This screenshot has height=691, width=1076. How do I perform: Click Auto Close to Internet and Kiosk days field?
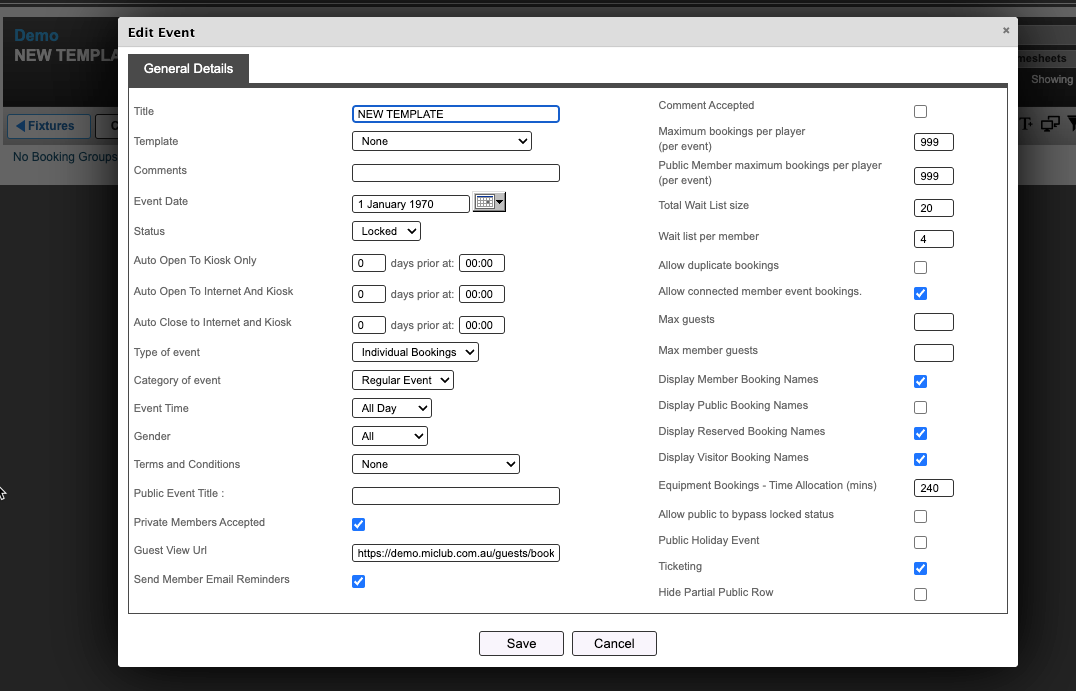(x=369, y=325)
